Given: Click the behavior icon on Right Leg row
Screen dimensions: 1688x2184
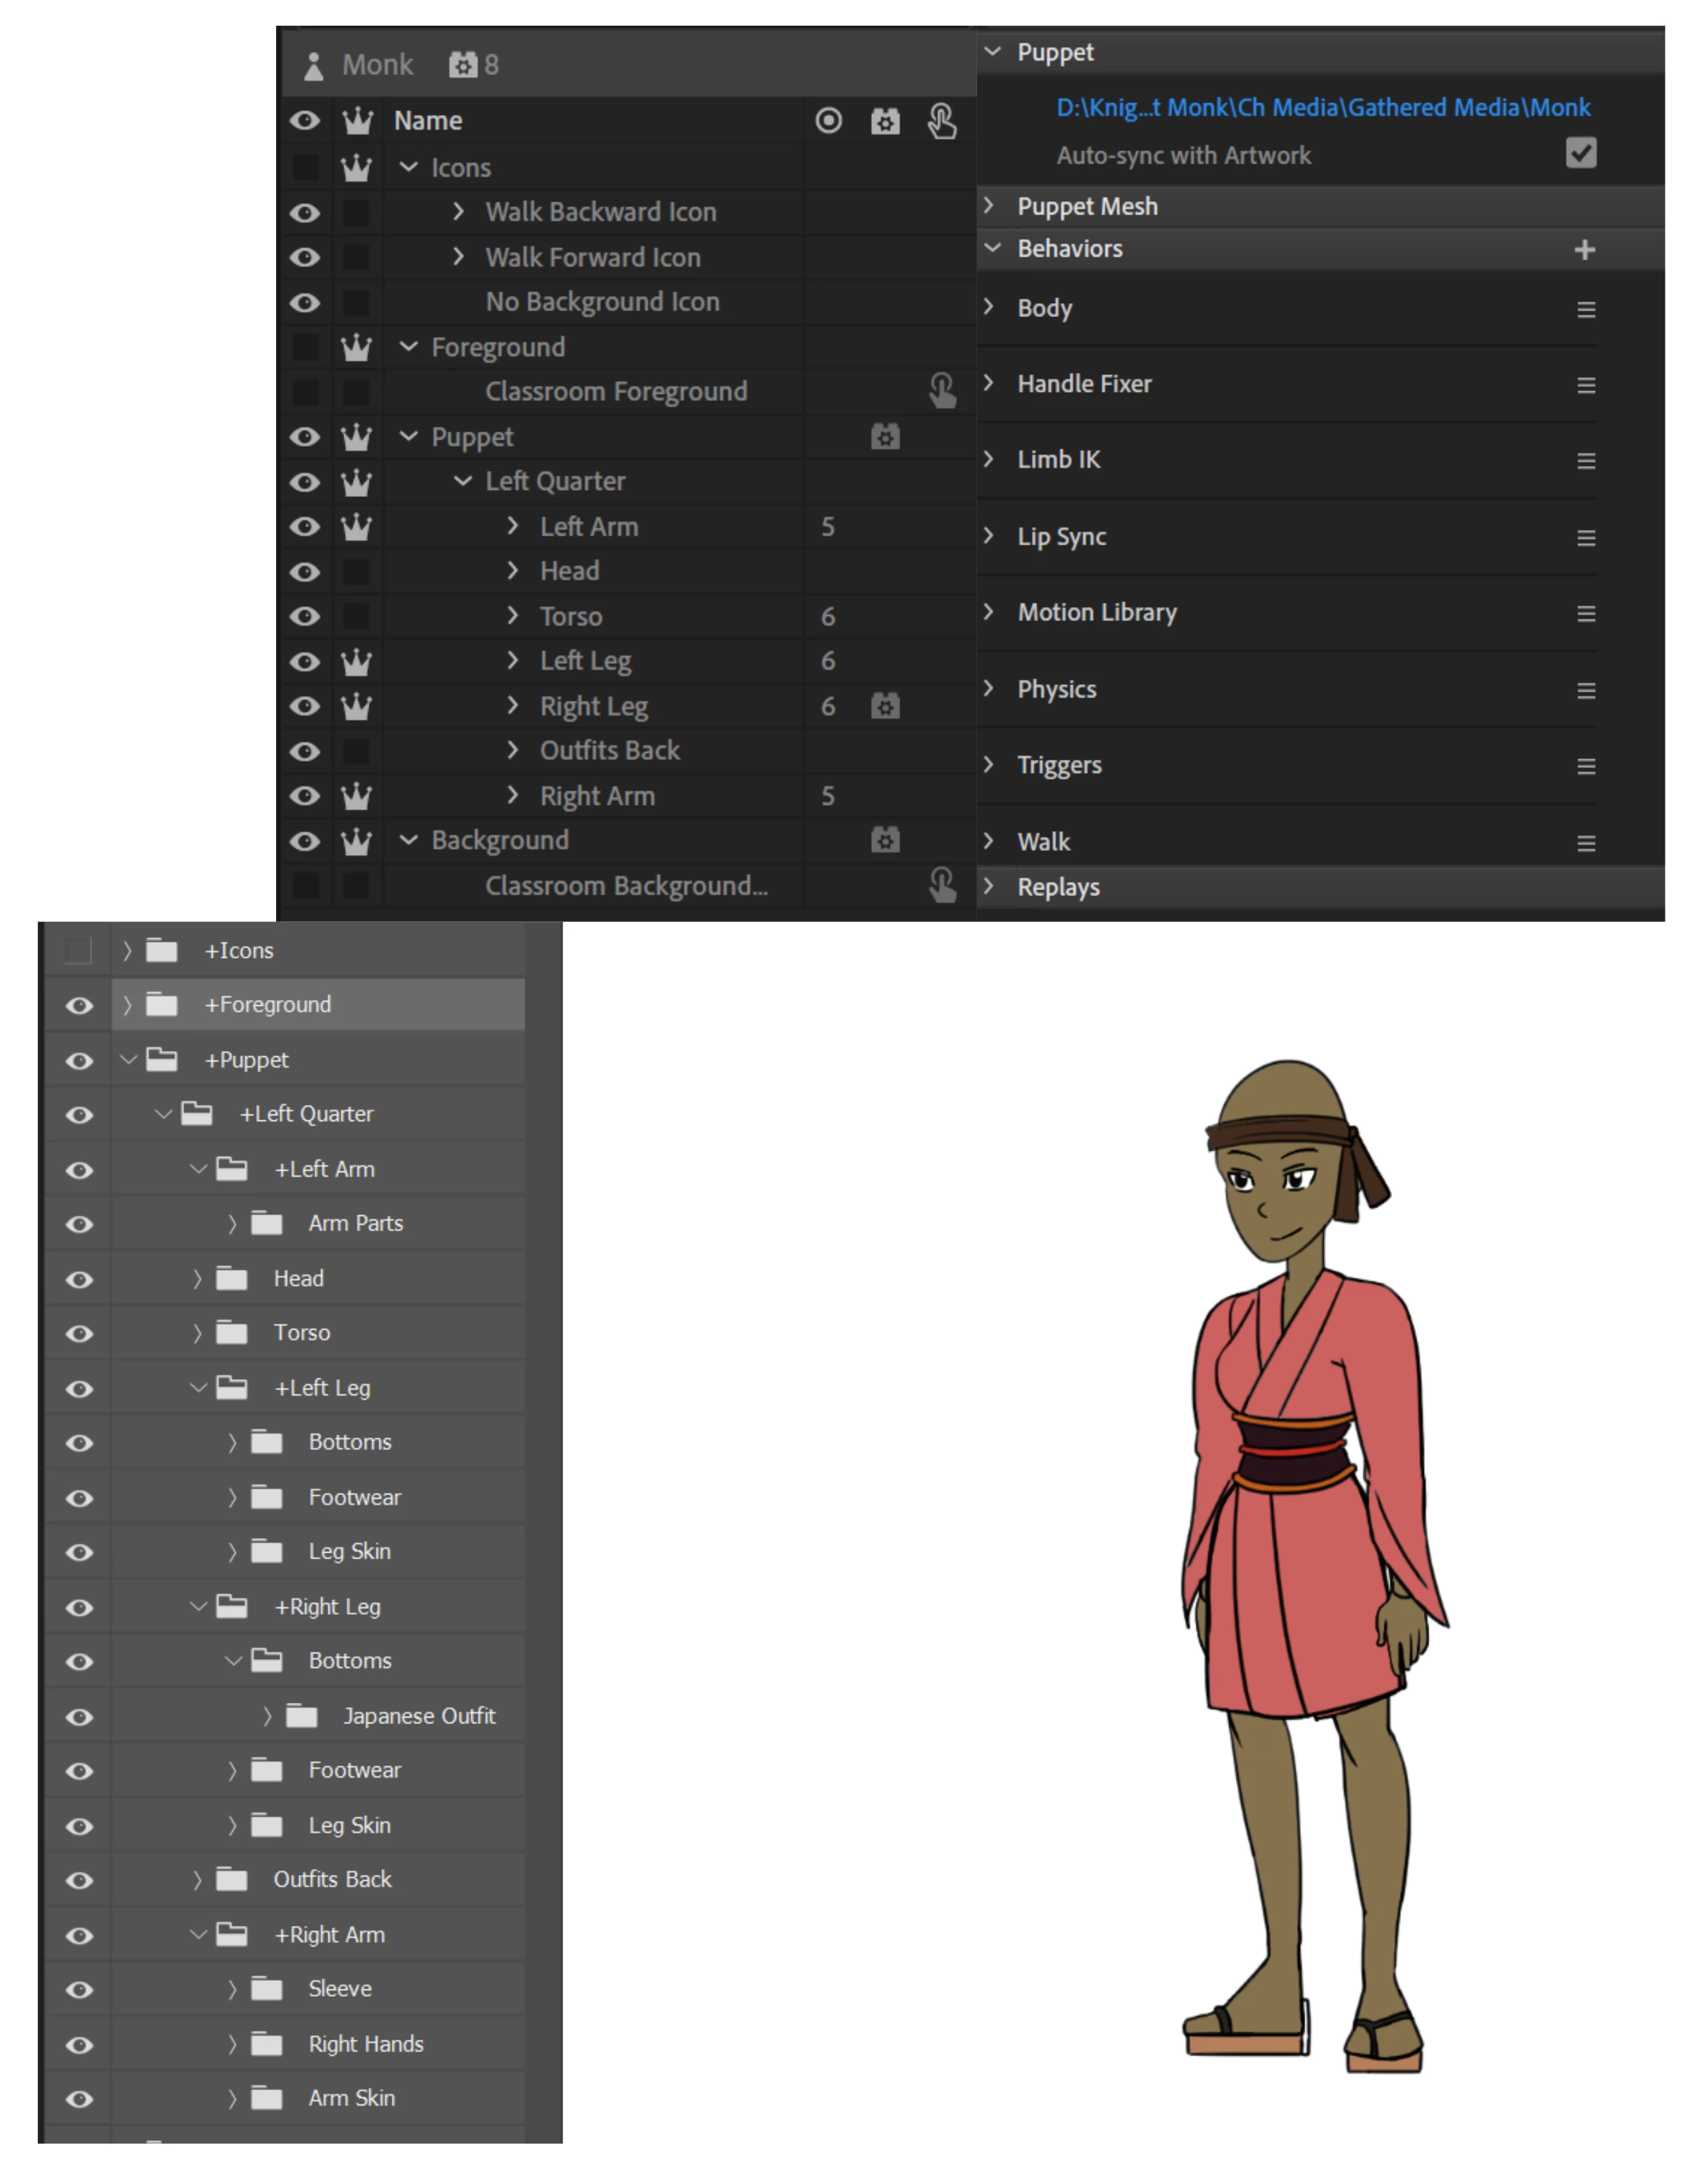Looking at the screenshot, I should pyautogui.click(x=884, y=706).
